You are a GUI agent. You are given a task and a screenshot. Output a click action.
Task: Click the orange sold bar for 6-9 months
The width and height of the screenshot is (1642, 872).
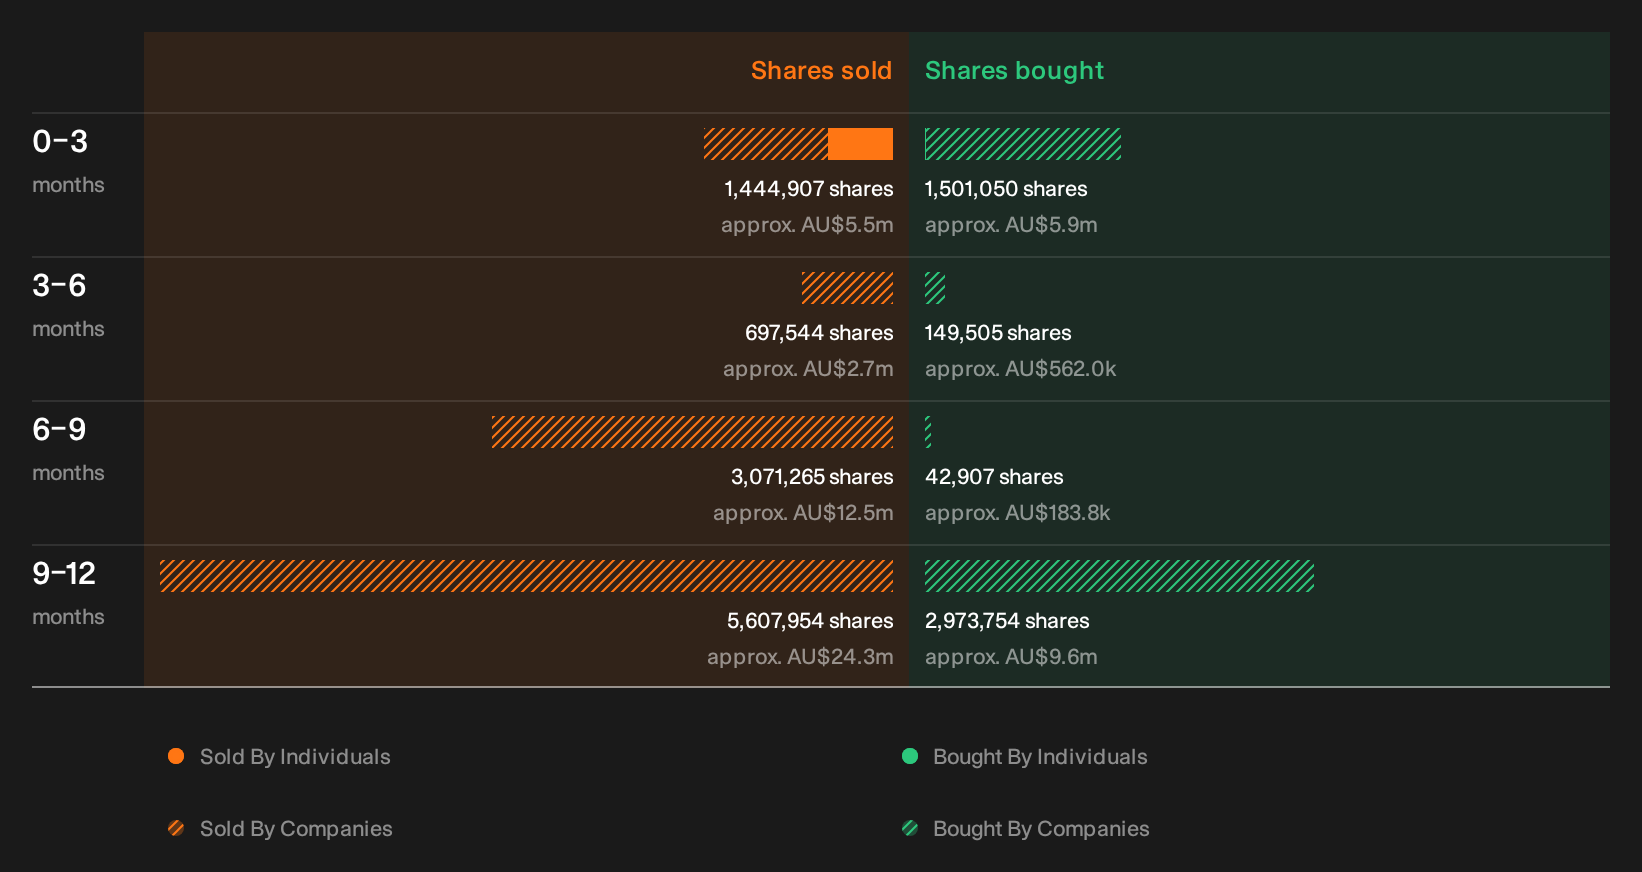click(692, 432)
